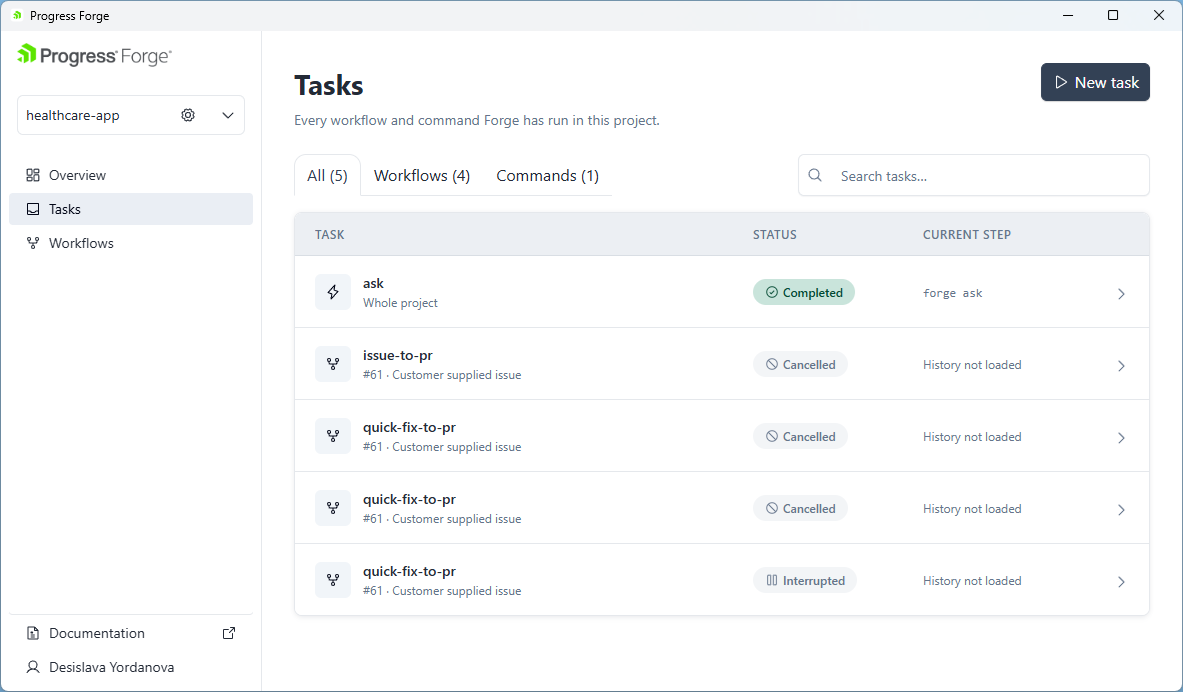Click the user avatar icon
1183x692 pixels.
(x=32, y=667)
